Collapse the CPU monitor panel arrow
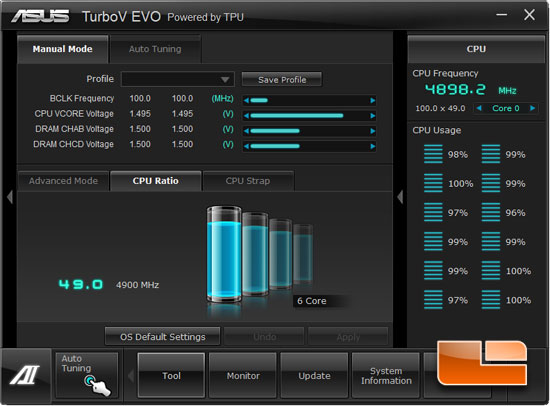This screenshot has height=406, width=550. pos(400,197)
